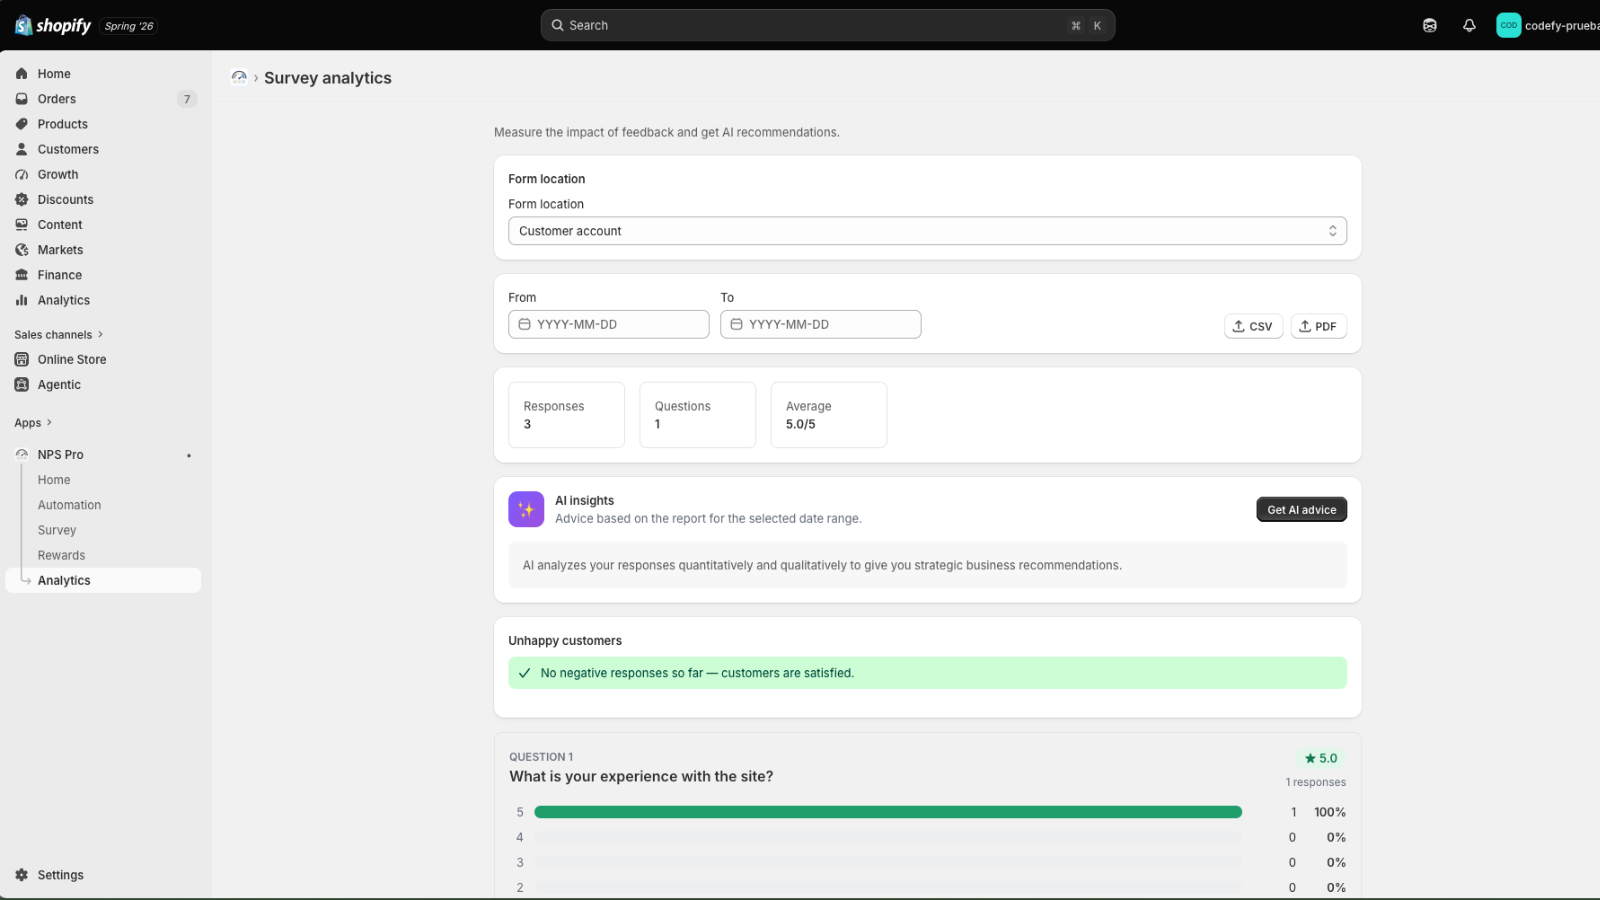Click the 5-star rating progress bar
Image resolution: width=1600 pixels, height=900 pixels.
pyautogui.click(x=888, y=812)
